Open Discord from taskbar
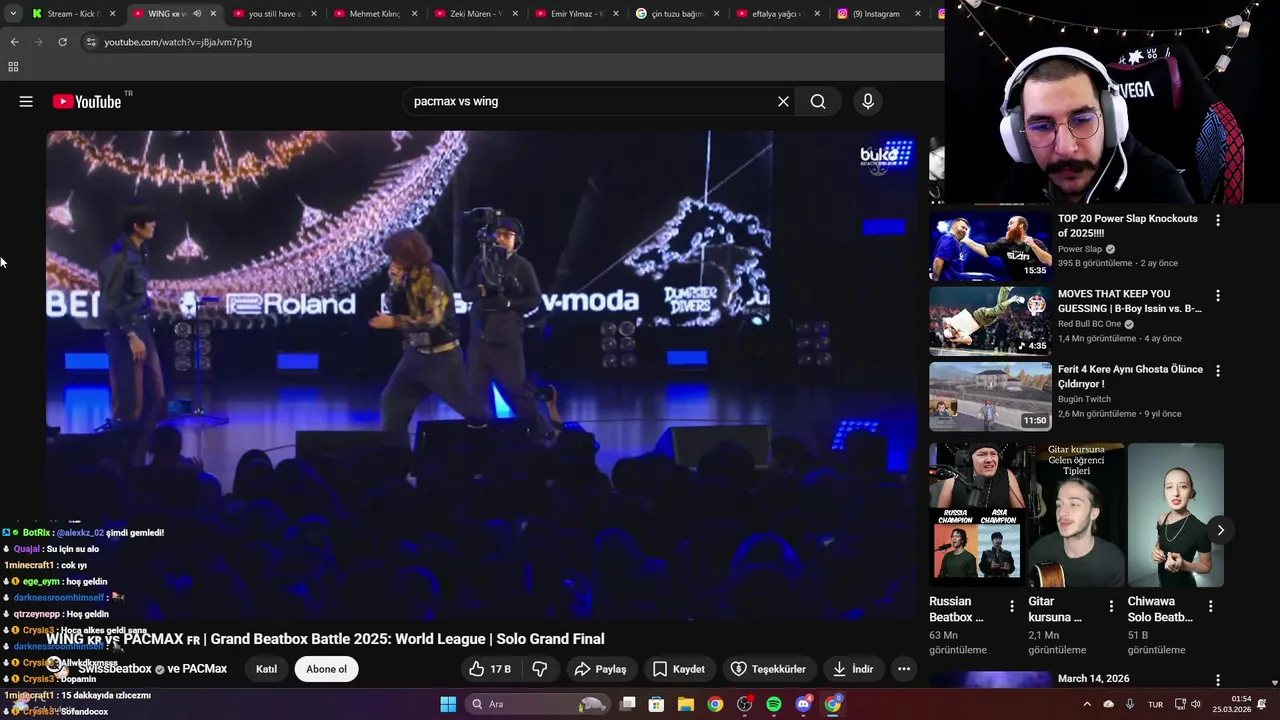This screenshot has height=720, width=1280. pyautogui.click(x=803, y=704)
